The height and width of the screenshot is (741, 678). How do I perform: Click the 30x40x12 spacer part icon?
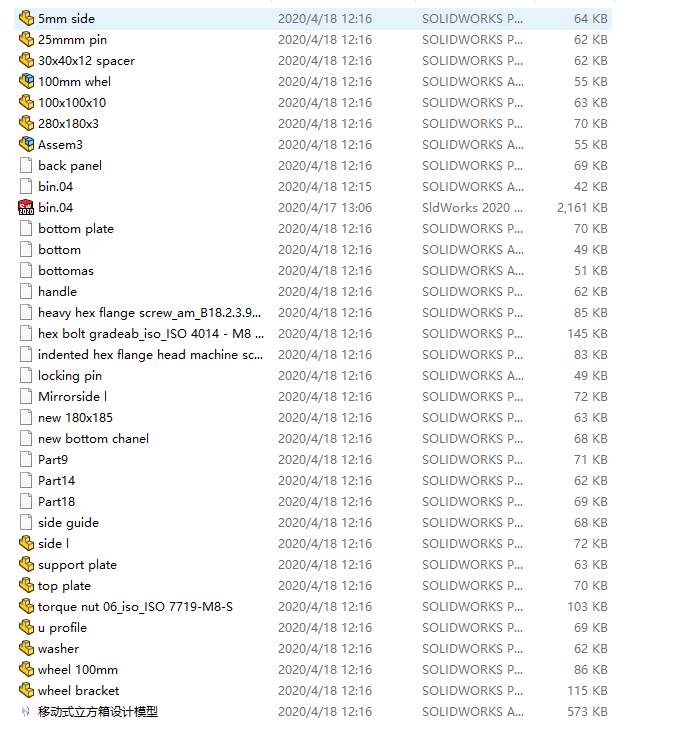[x=26, y=60]
